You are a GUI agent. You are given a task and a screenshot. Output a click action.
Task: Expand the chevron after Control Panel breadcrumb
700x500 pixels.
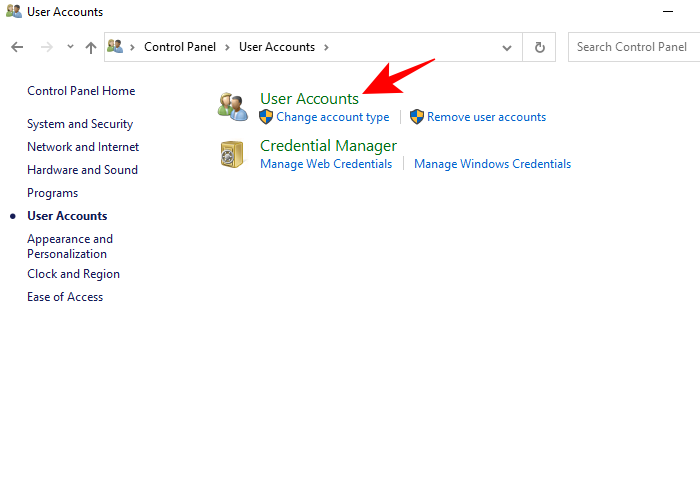coord(227,47)
